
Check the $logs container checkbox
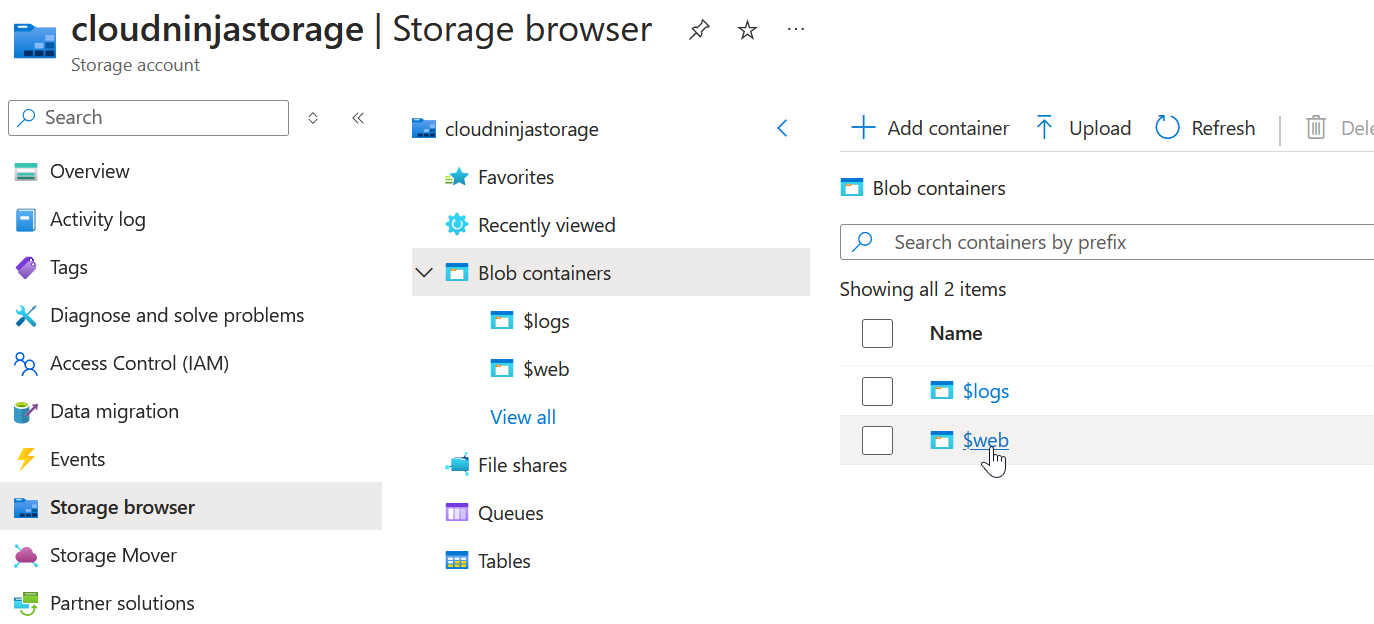tap(877, 391)
